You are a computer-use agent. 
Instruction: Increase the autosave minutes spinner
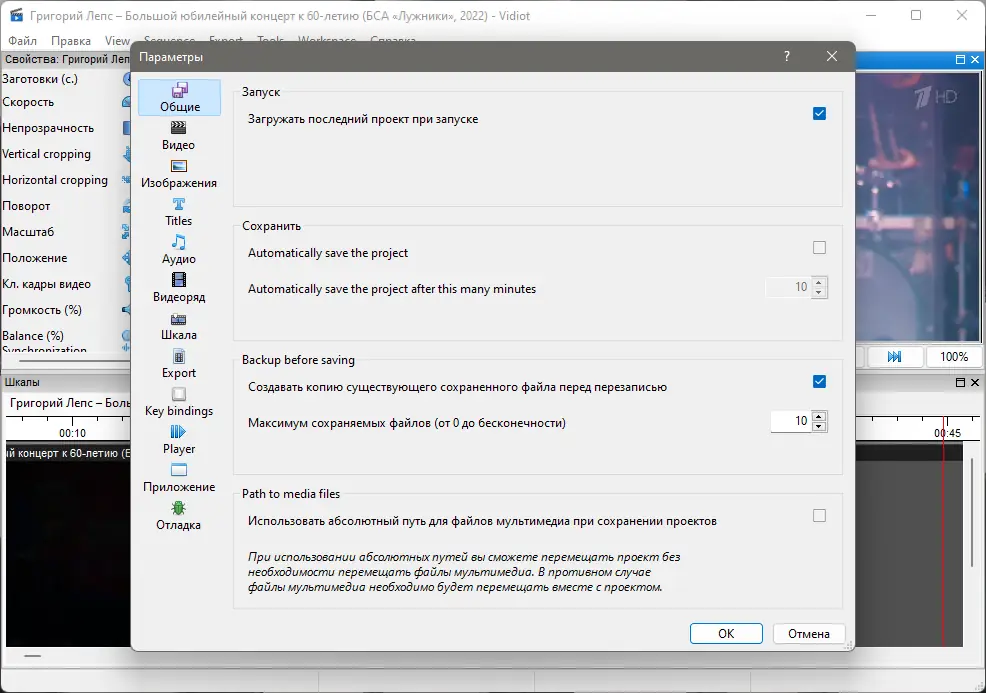pos(819,282)
